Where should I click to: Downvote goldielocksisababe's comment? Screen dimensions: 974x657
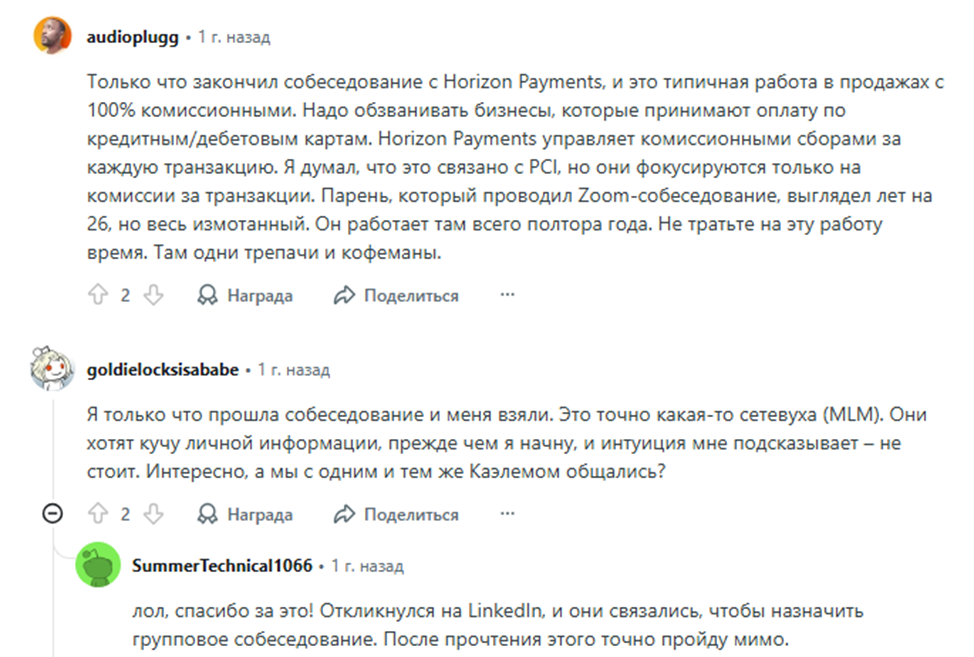(153, 514)
